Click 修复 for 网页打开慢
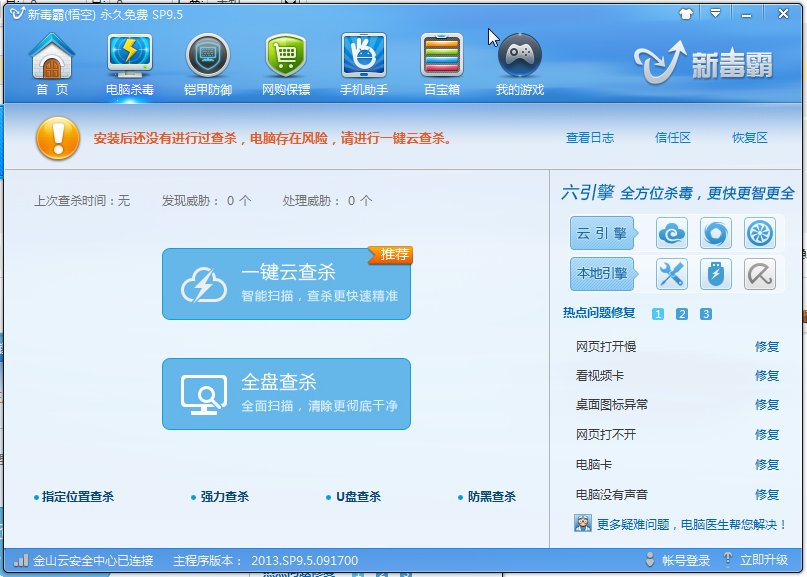Screen dimensions: 807x577 (767, 347)
